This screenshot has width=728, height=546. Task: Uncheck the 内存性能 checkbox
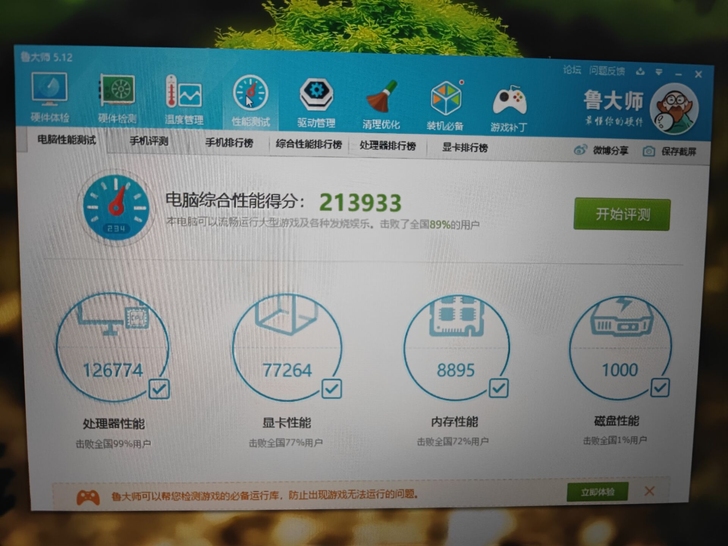point(498,388)
